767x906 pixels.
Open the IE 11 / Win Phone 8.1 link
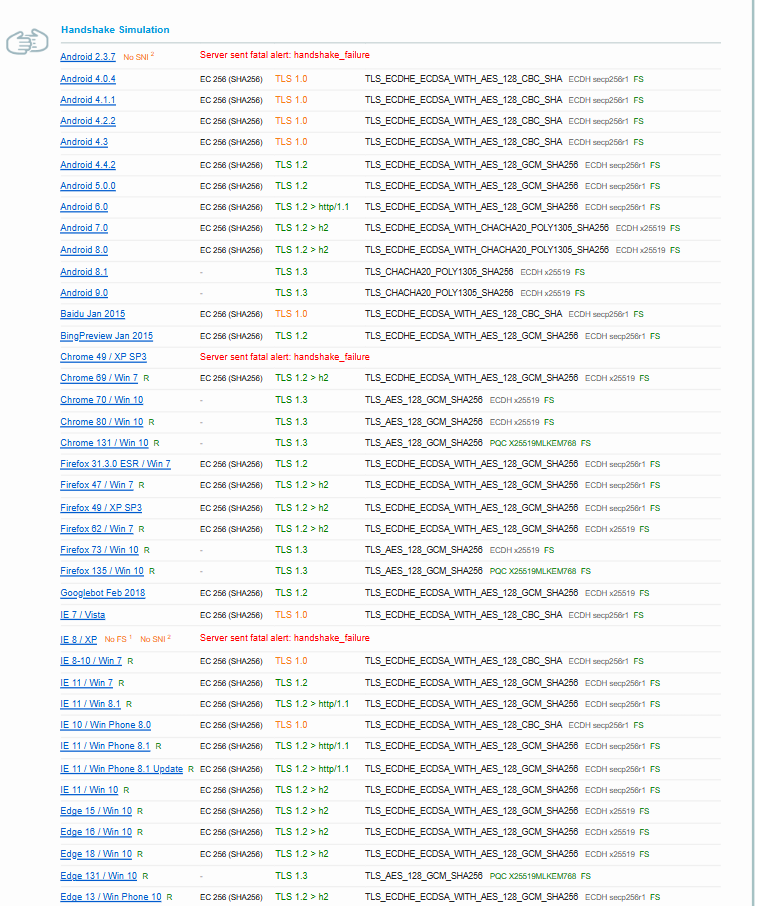105,746
